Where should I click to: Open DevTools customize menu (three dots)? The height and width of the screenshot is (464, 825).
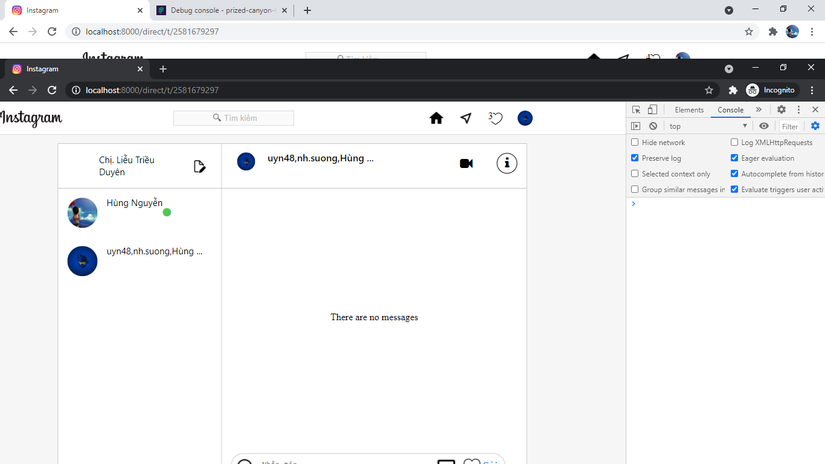pos(798,109)
